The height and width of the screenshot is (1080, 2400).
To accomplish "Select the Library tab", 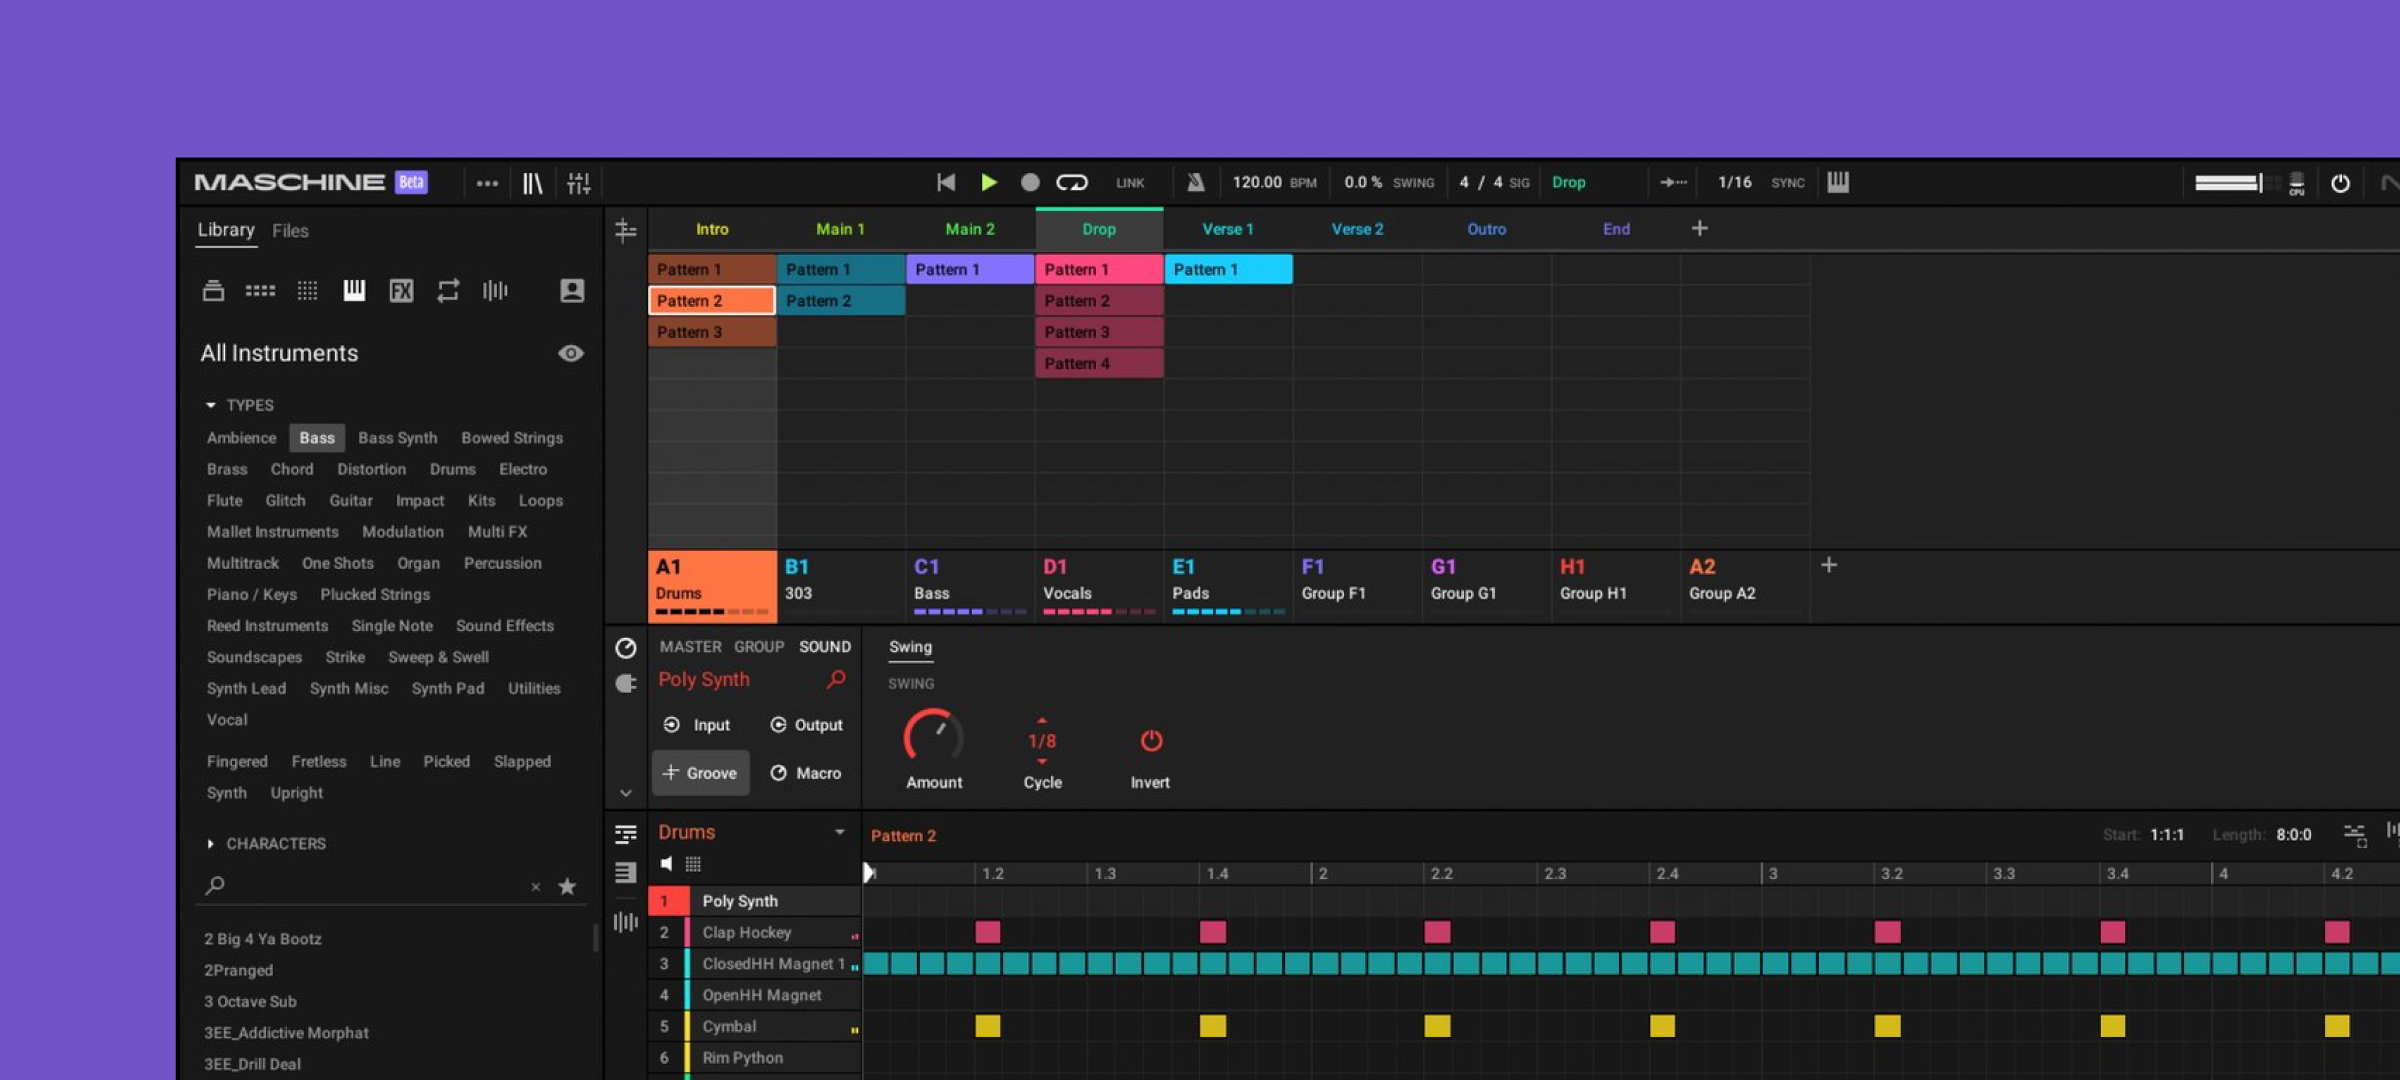I will pyautogui.click(x=226, y=230).
